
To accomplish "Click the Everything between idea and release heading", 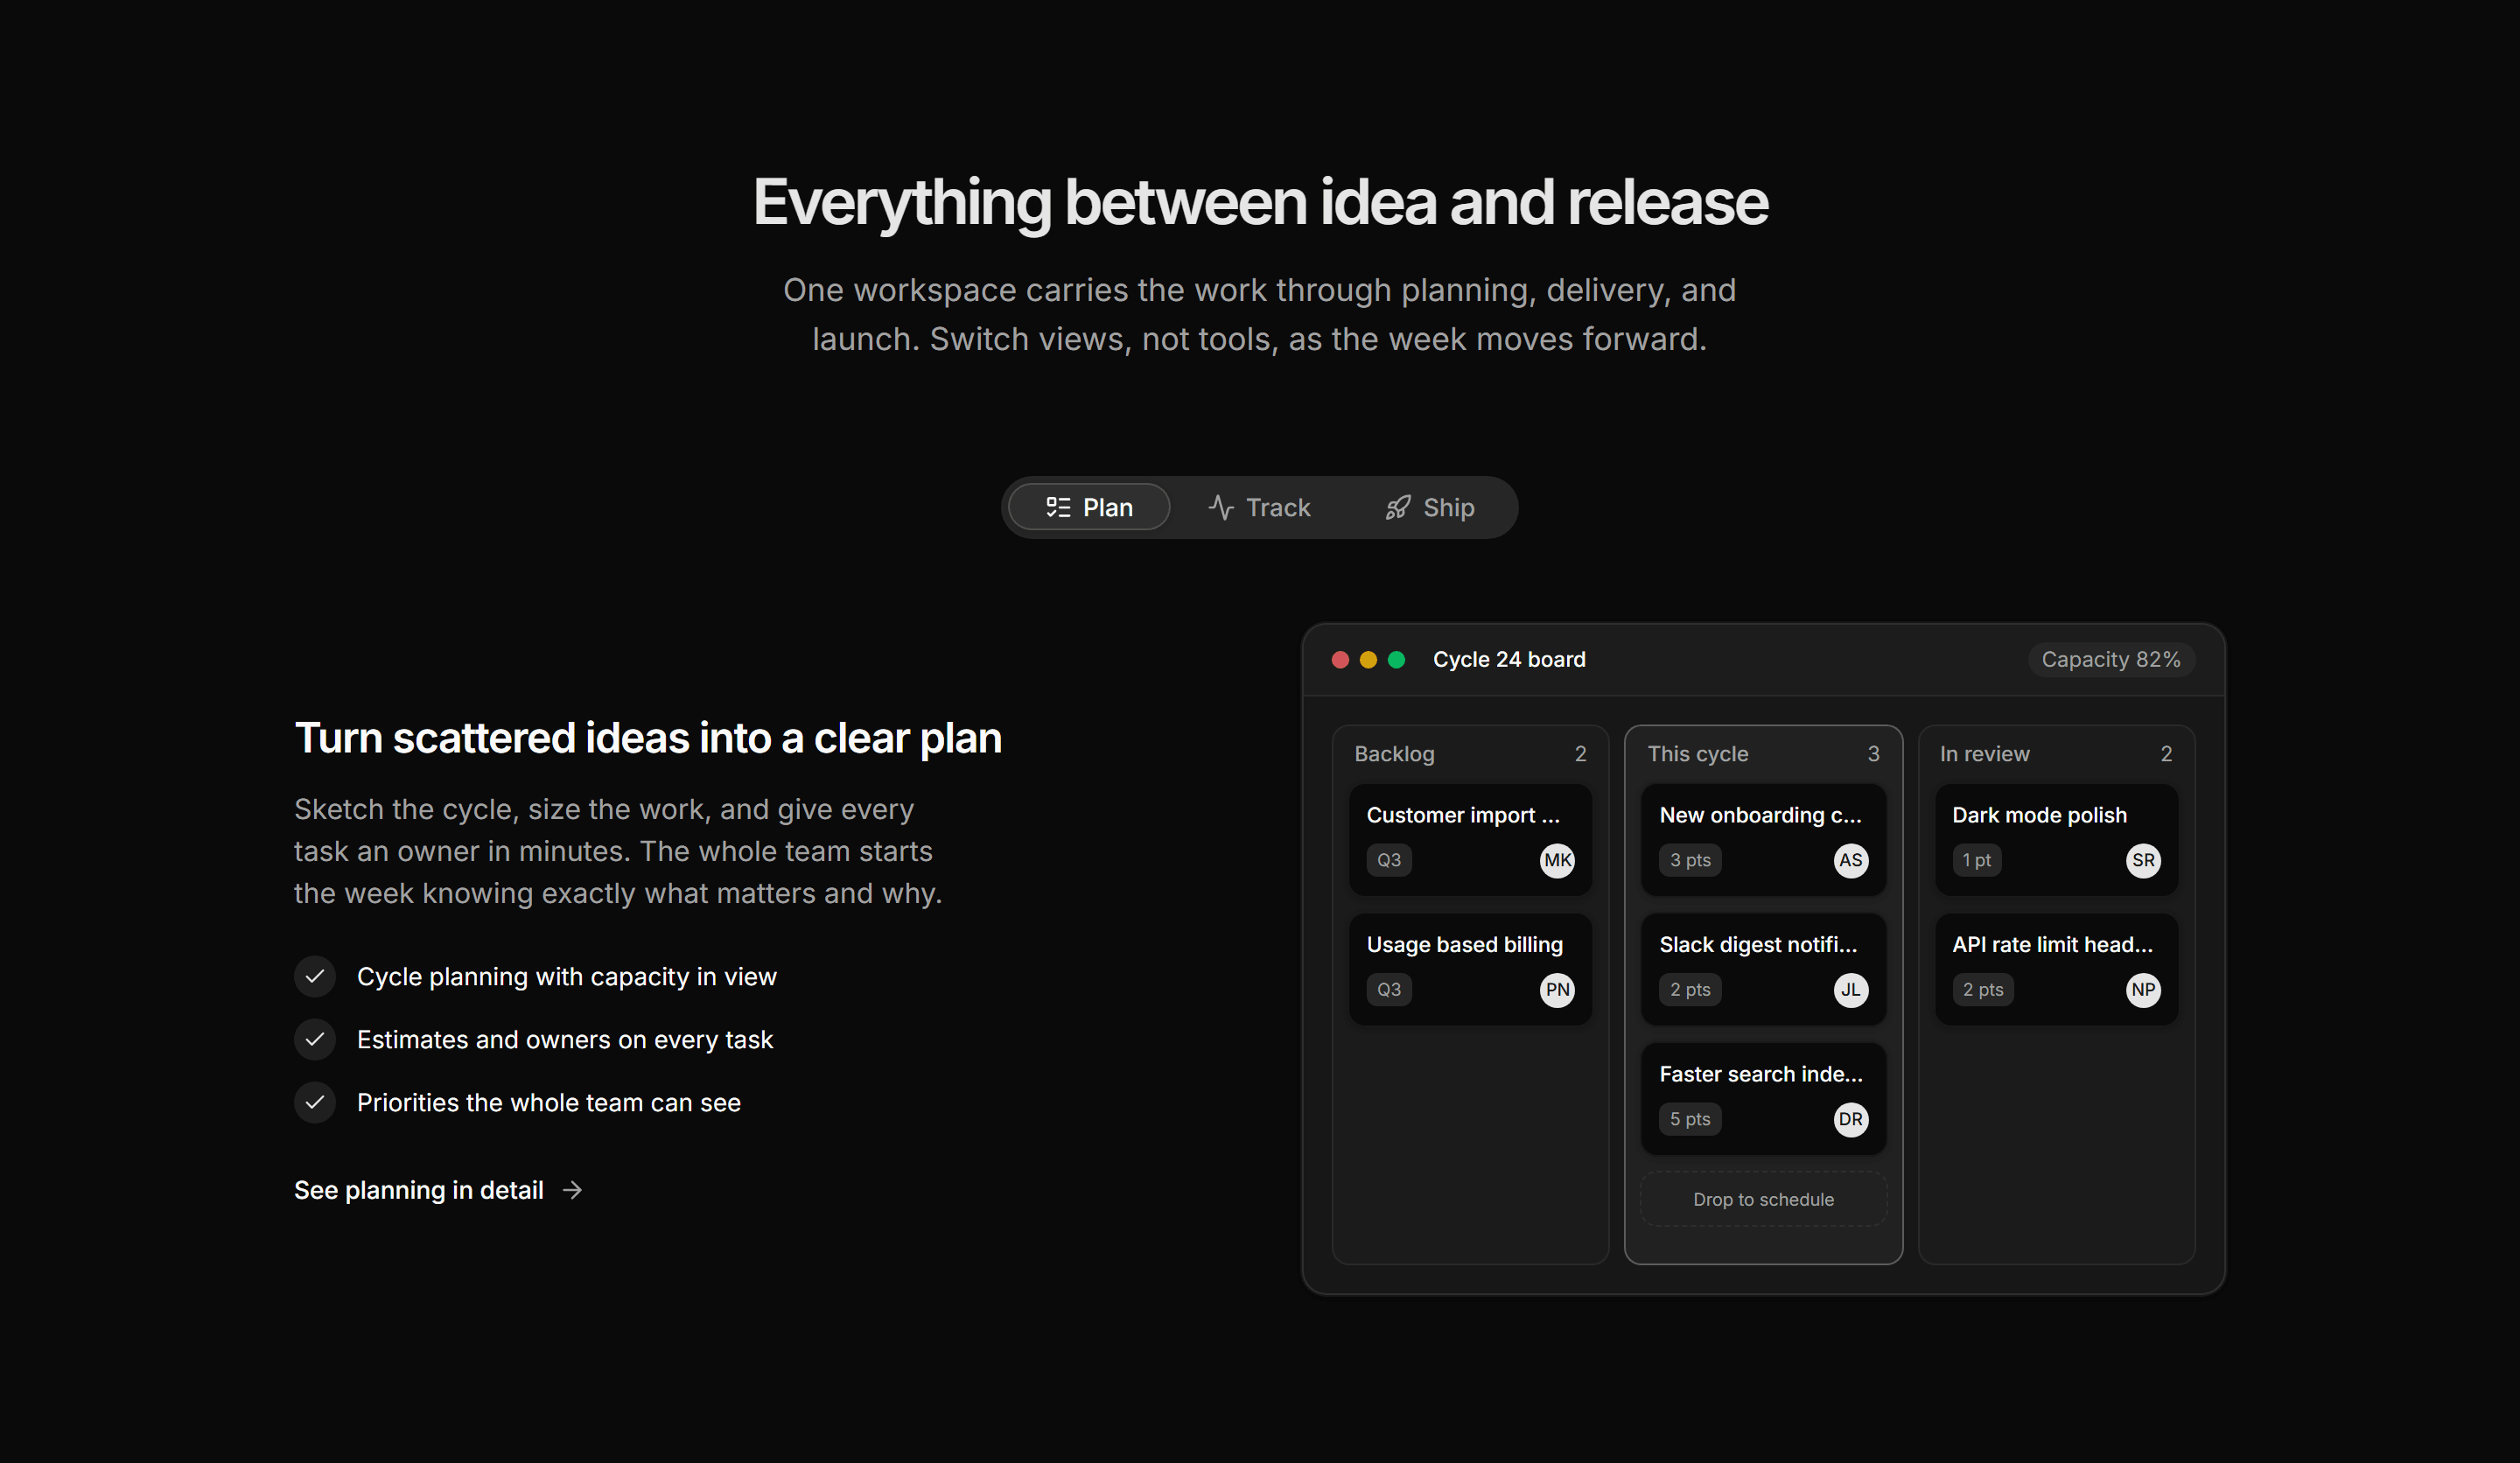I will (1260, 203).
